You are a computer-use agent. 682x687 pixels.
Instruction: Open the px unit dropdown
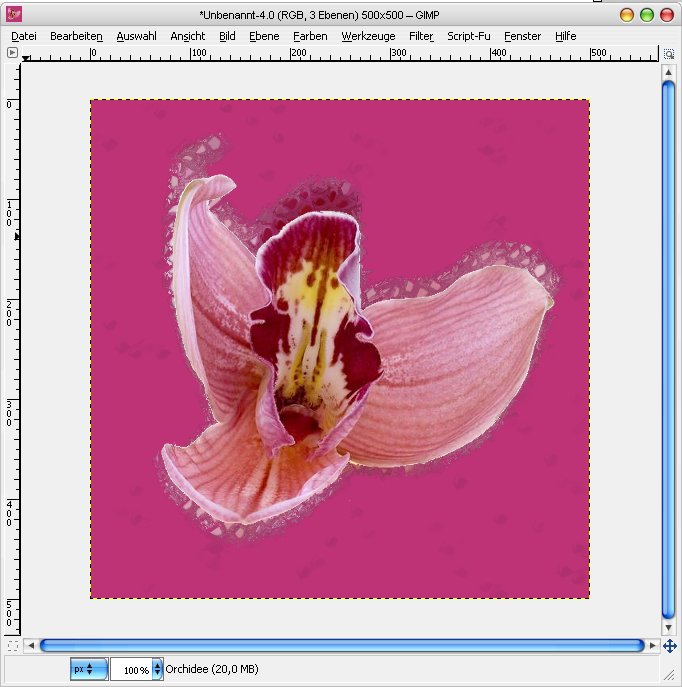(x=89, y=669)
